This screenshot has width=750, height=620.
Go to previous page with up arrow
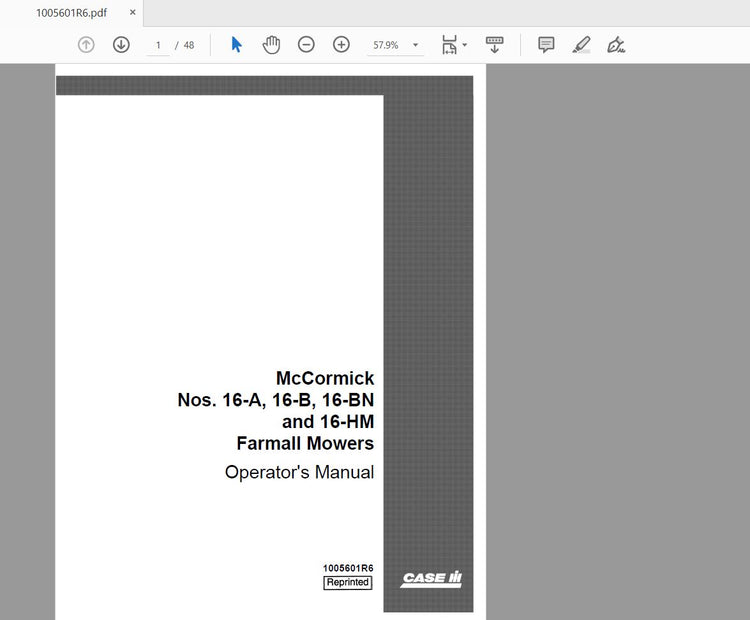(x=86, y=45)
